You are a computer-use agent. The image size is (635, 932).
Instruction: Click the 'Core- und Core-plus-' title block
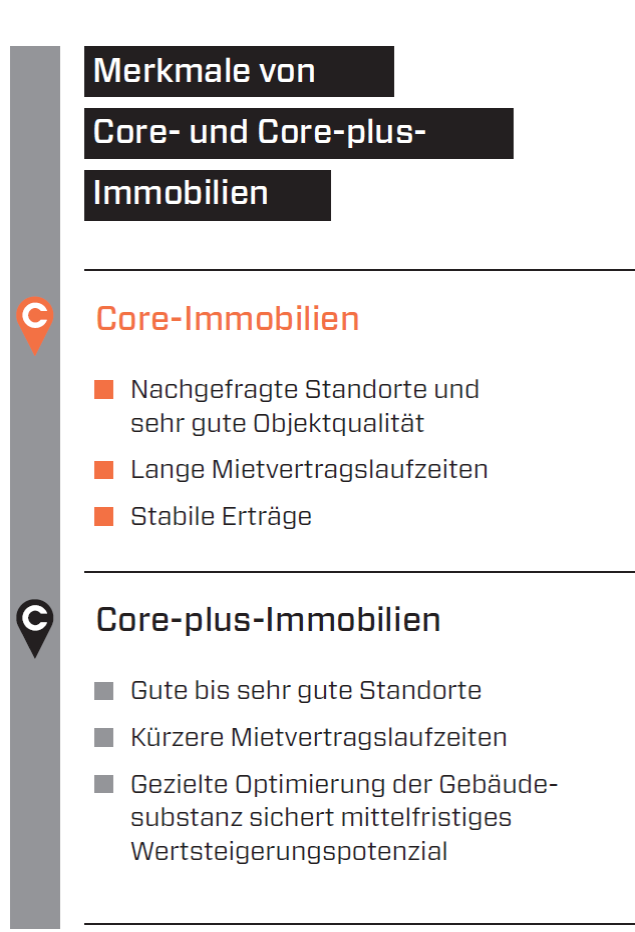click(298, 133)
